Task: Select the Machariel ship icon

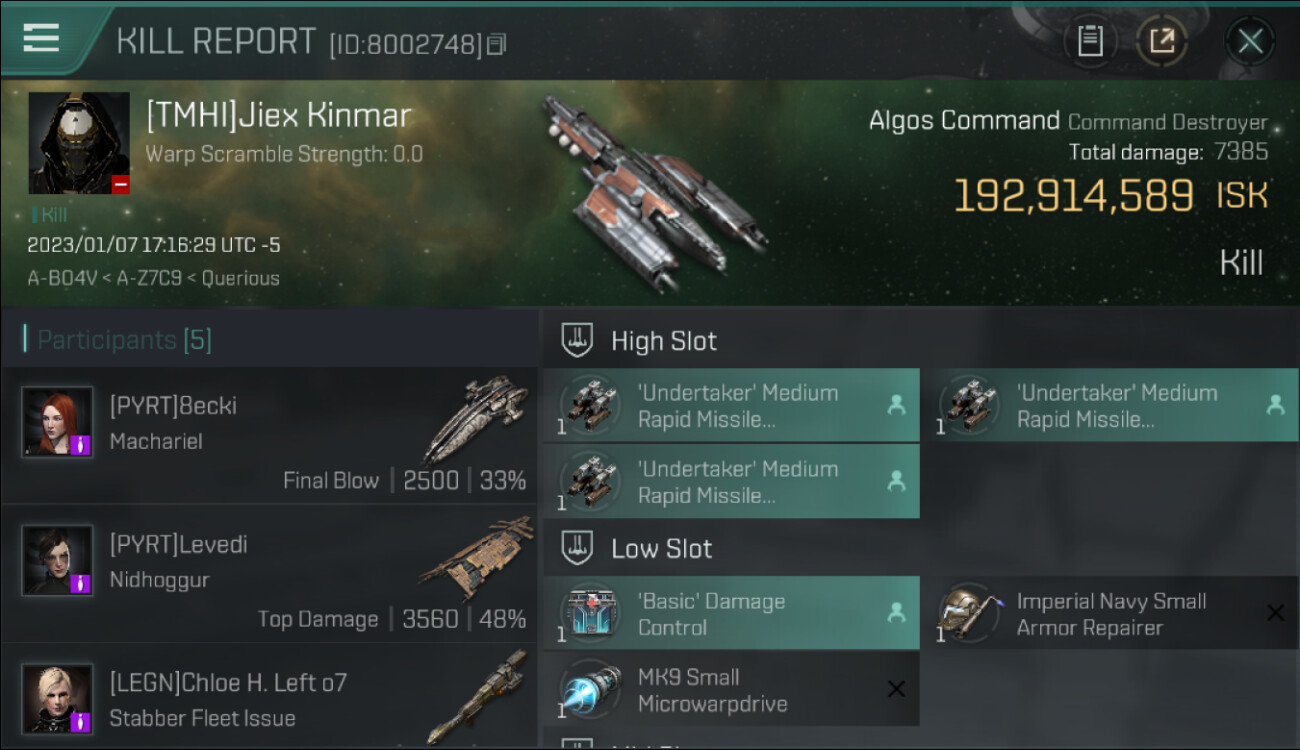Action: 475,420
